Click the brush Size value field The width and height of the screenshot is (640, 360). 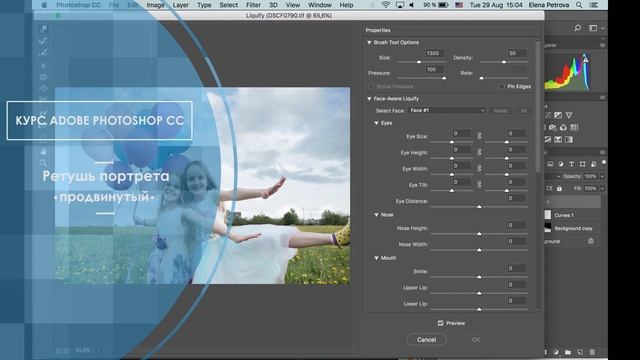(x=434, y=53)
